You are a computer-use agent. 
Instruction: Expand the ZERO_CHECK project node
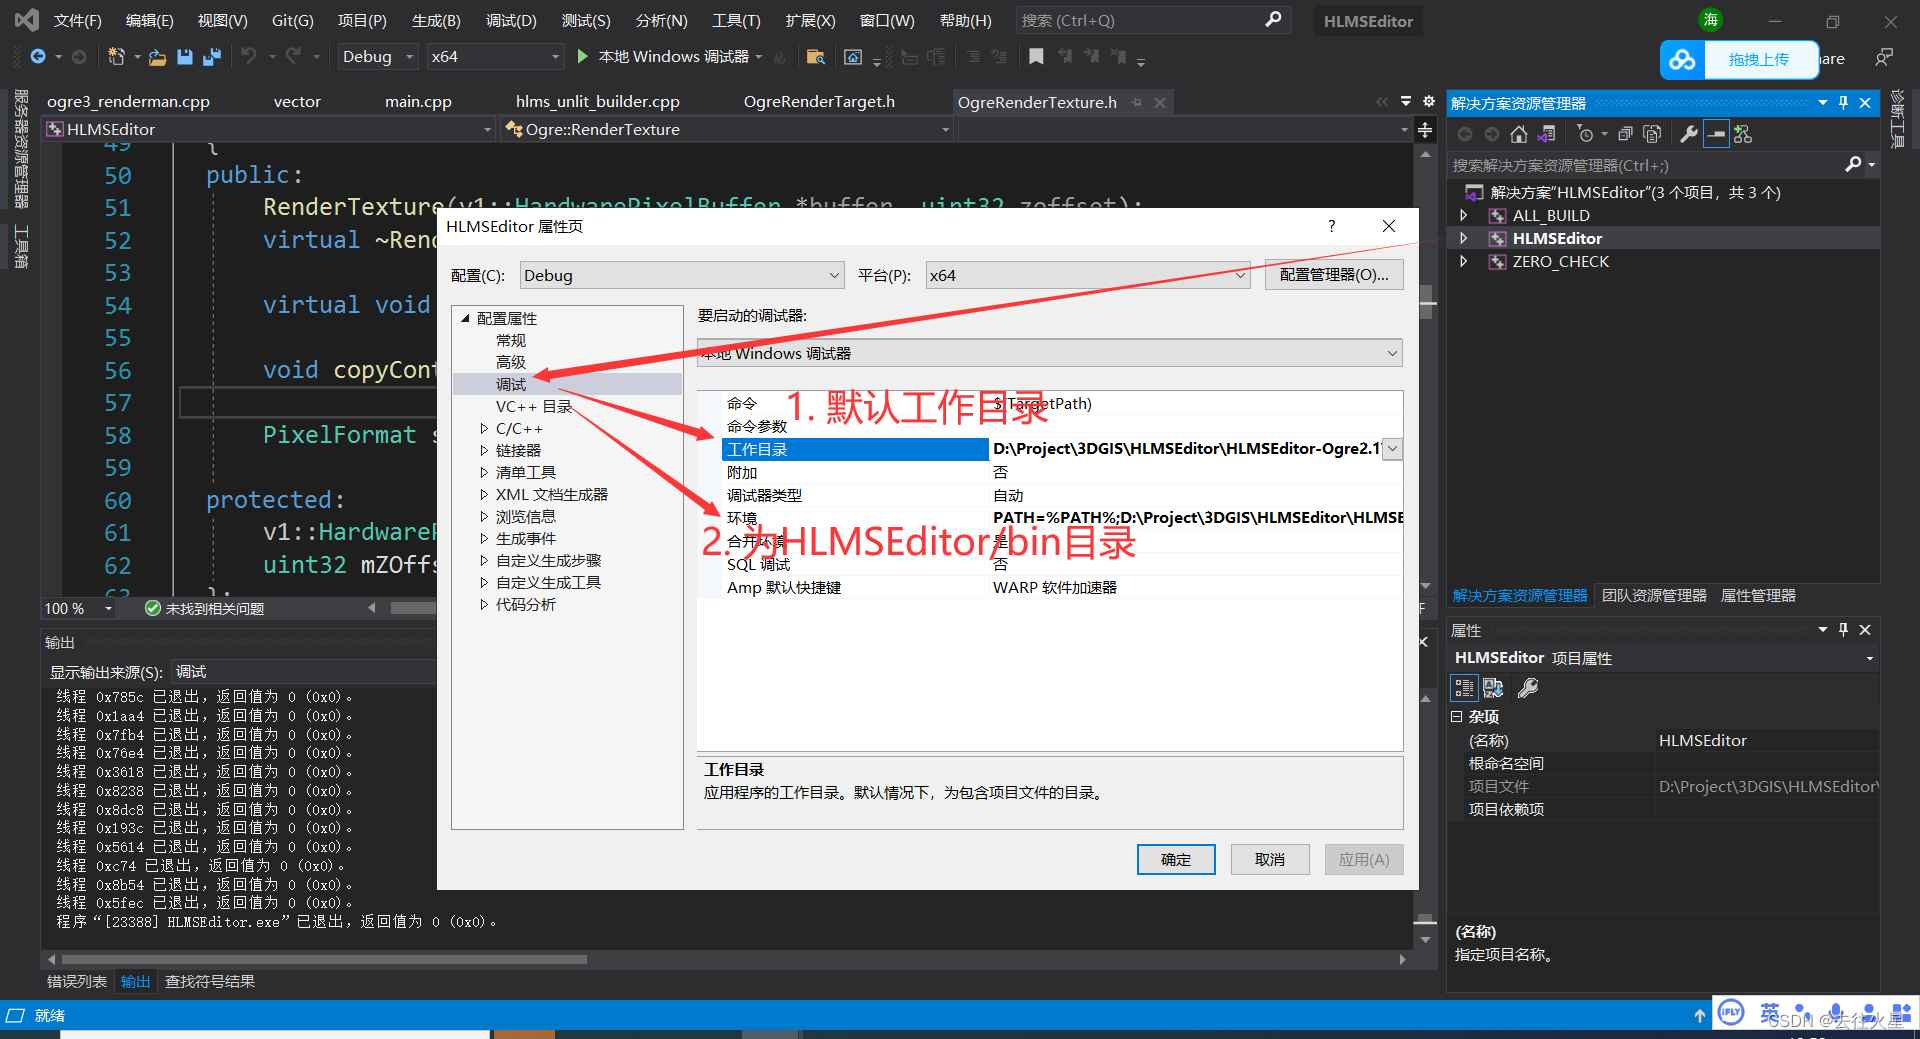(x=1464, y=261)
